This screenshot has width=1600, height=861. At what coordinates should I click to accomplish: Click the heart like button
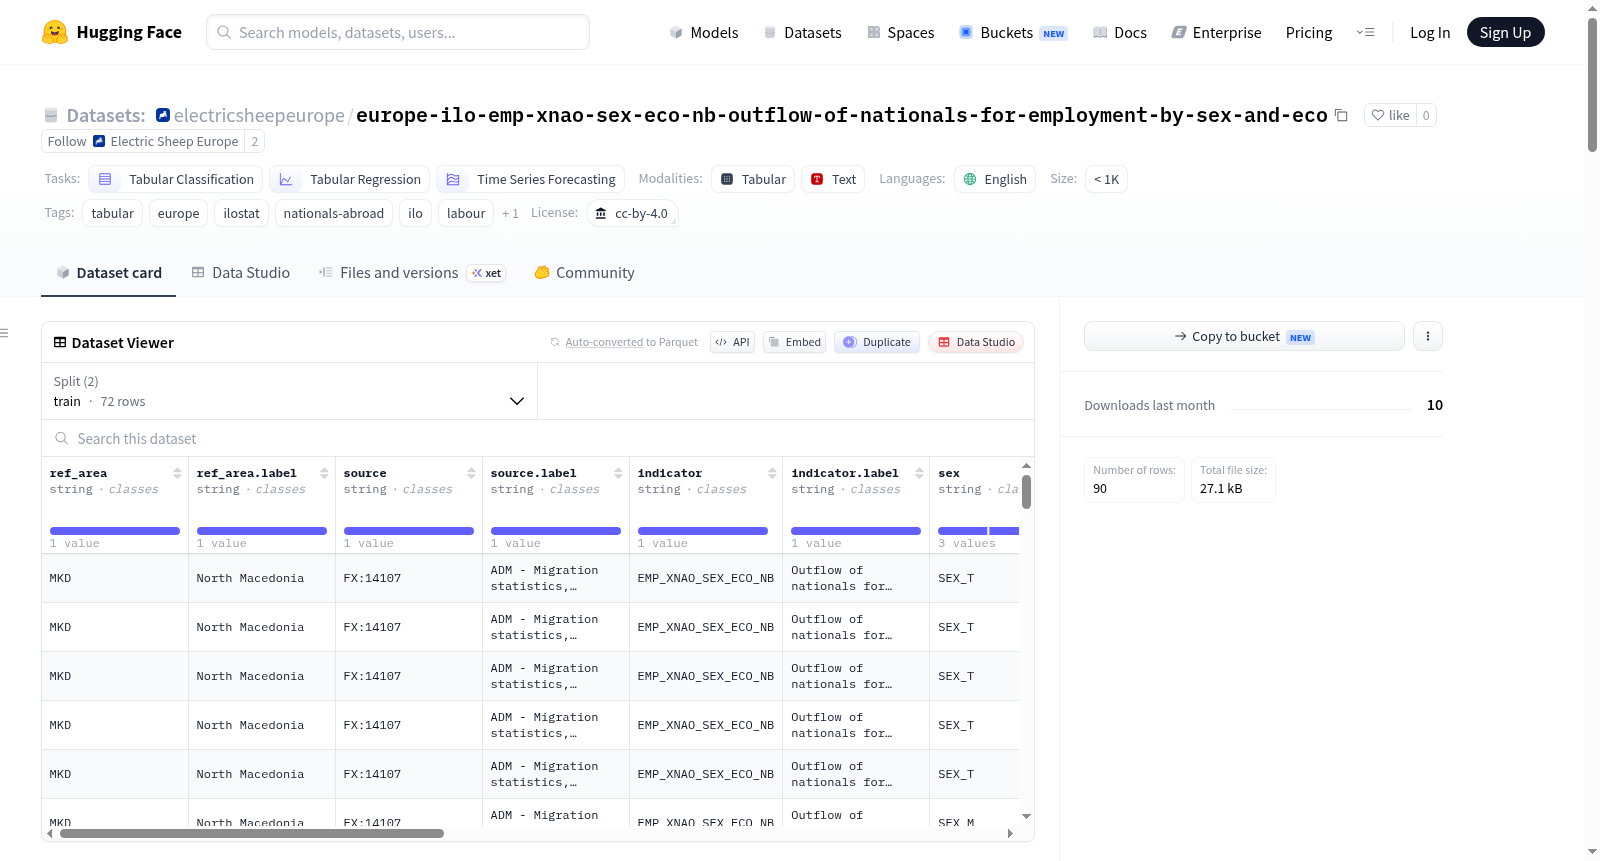pos(1390,115)
